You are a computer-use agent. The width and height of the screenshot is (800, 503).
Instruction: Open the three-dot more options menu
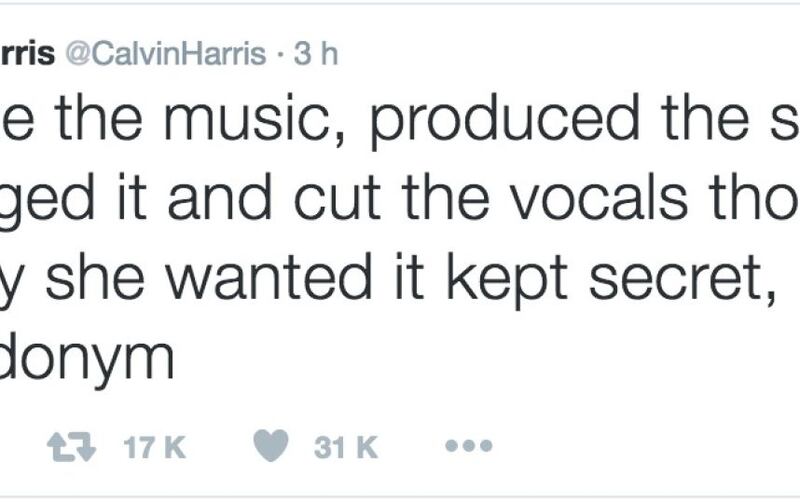click(468, 446)
